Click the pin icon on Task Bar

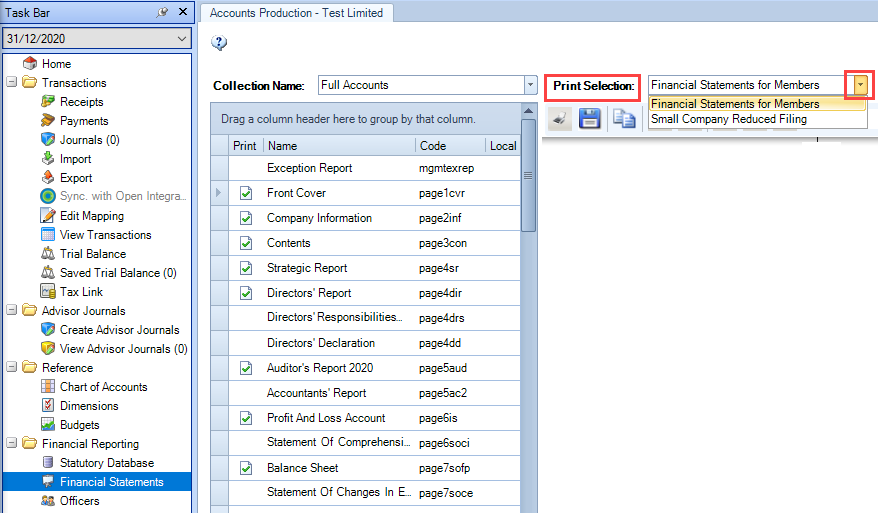[x=162, y=12]
